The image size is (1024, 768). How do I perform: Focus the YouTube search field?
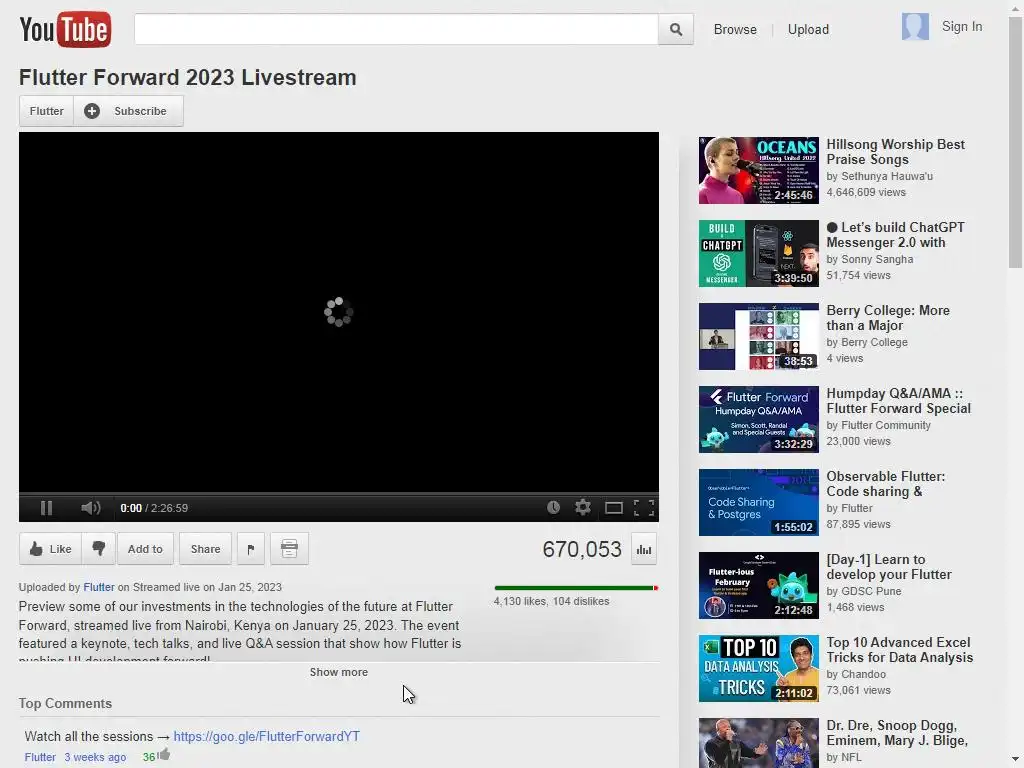tap(396, 29)
